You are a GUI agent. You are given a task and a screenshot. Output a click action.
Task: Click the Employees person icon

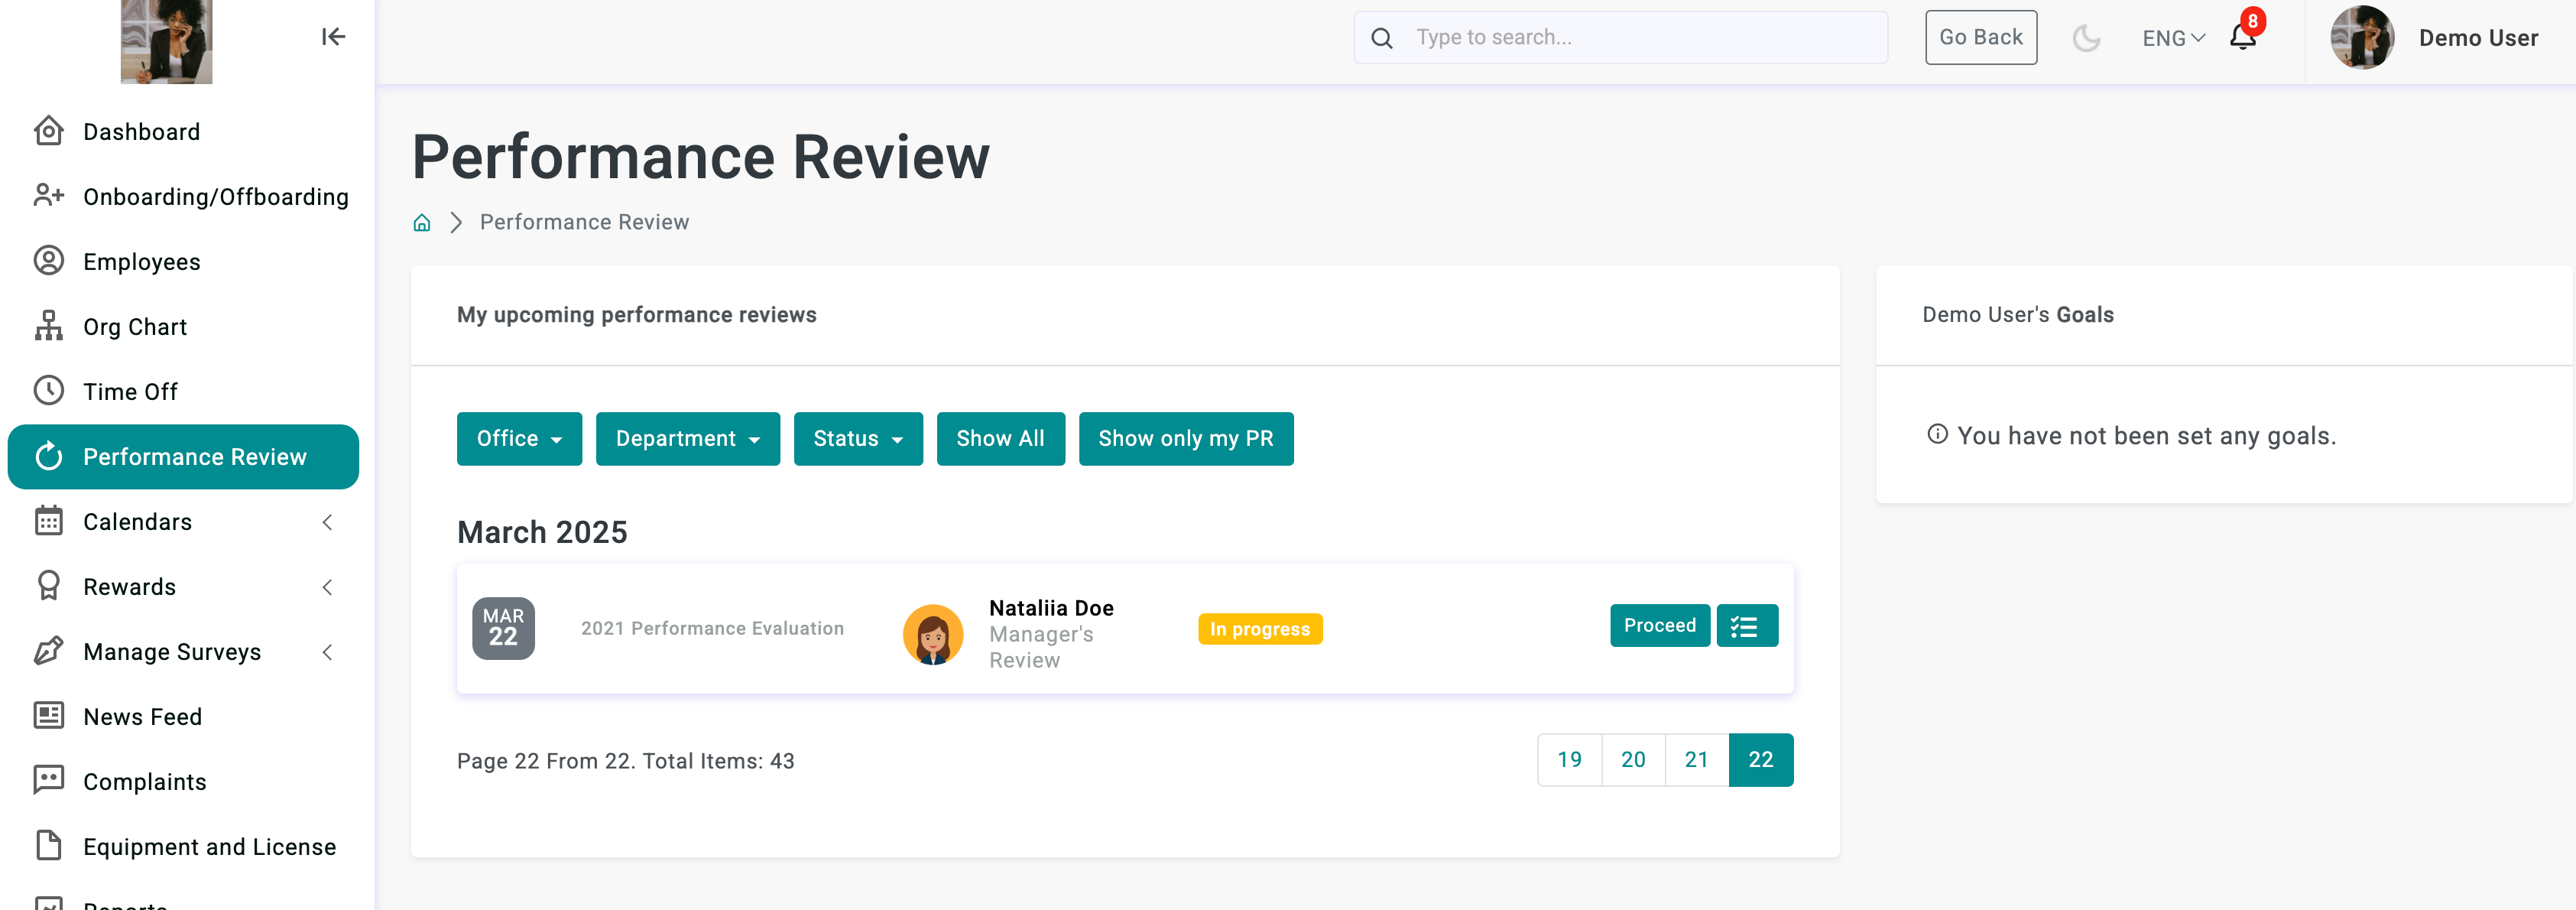pos(48,261)
